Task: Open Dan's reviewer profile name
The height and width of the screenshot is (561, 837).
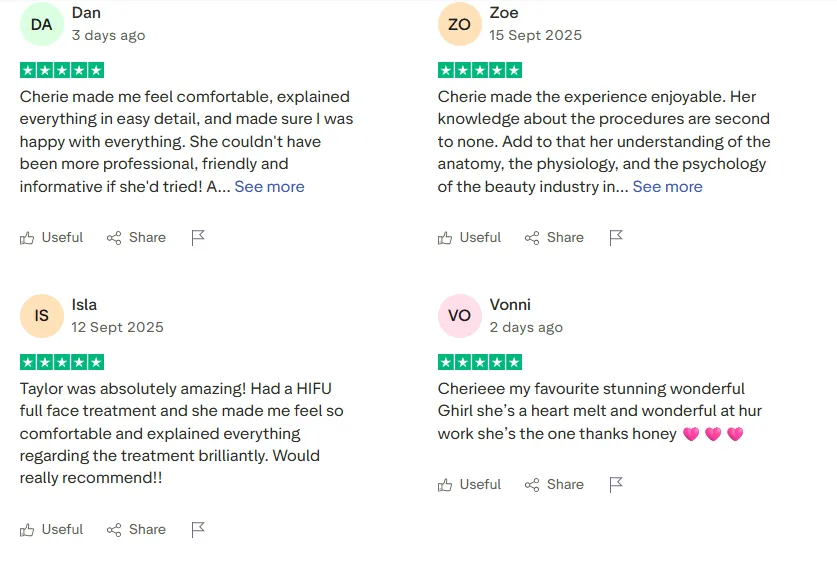Action: 86,13
